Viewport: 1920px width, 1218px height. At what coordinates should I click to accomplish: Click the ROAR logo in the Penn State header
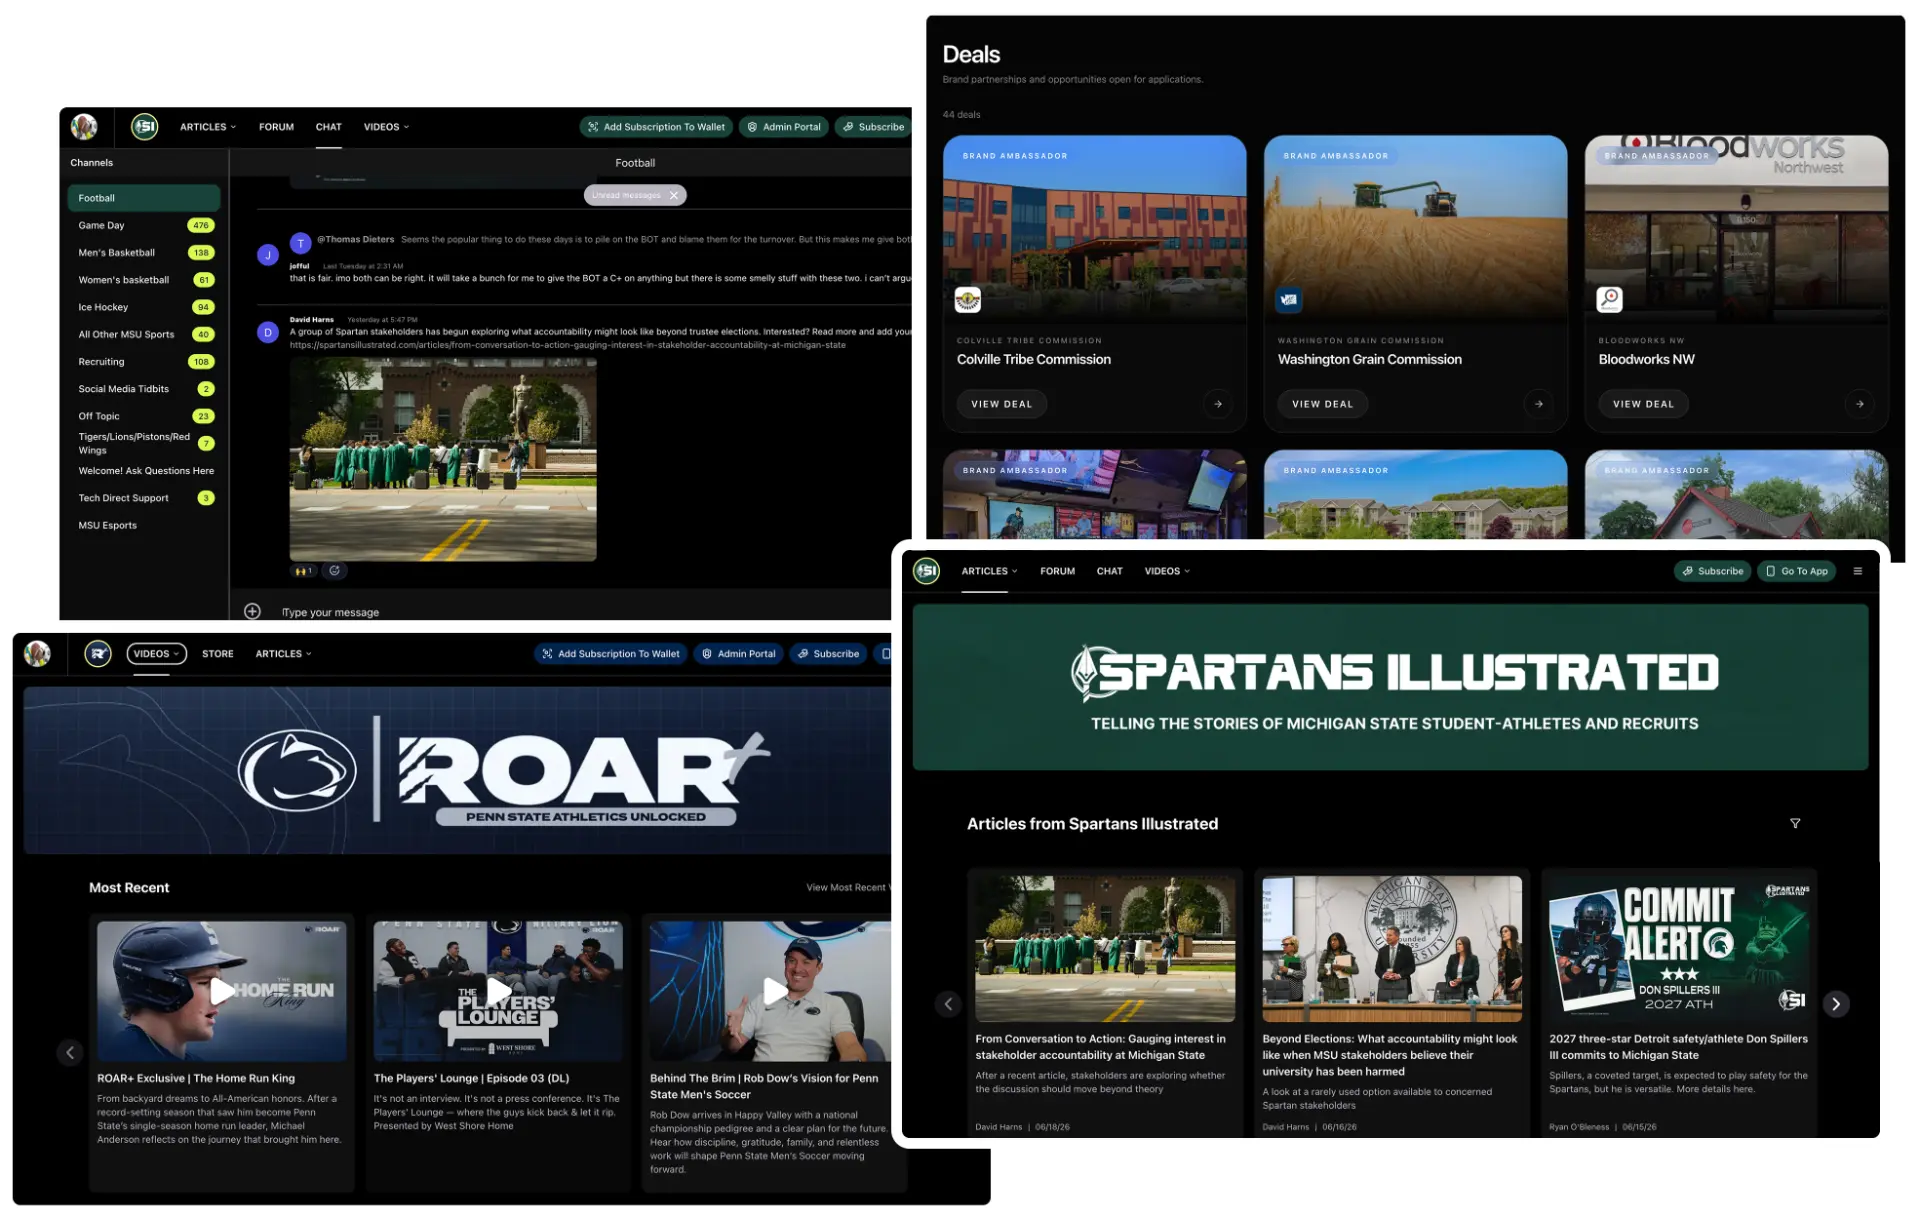(x=98, y=654)
